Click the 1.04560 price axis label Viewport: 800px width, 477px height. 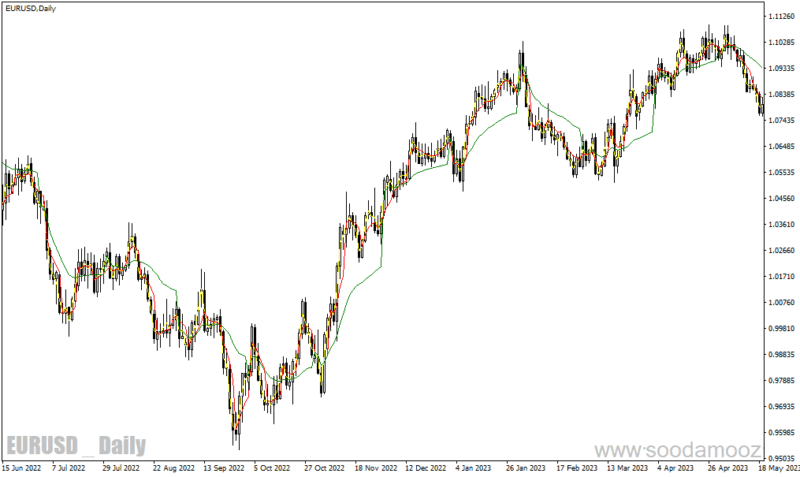pyautogui.click(x=782, y=198)
